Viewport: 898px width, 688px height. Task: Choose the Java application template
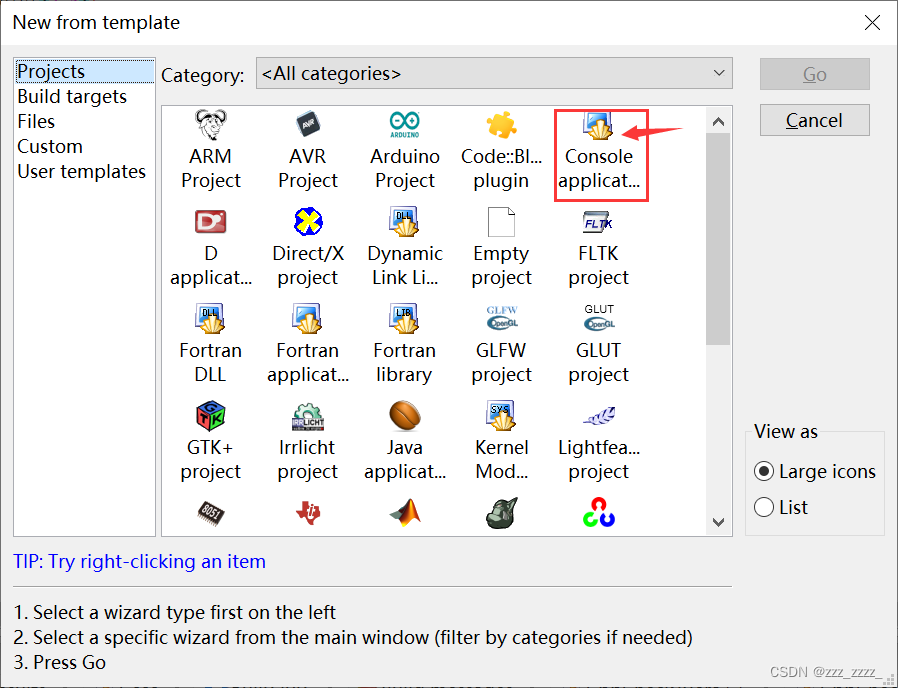[404, 442]
